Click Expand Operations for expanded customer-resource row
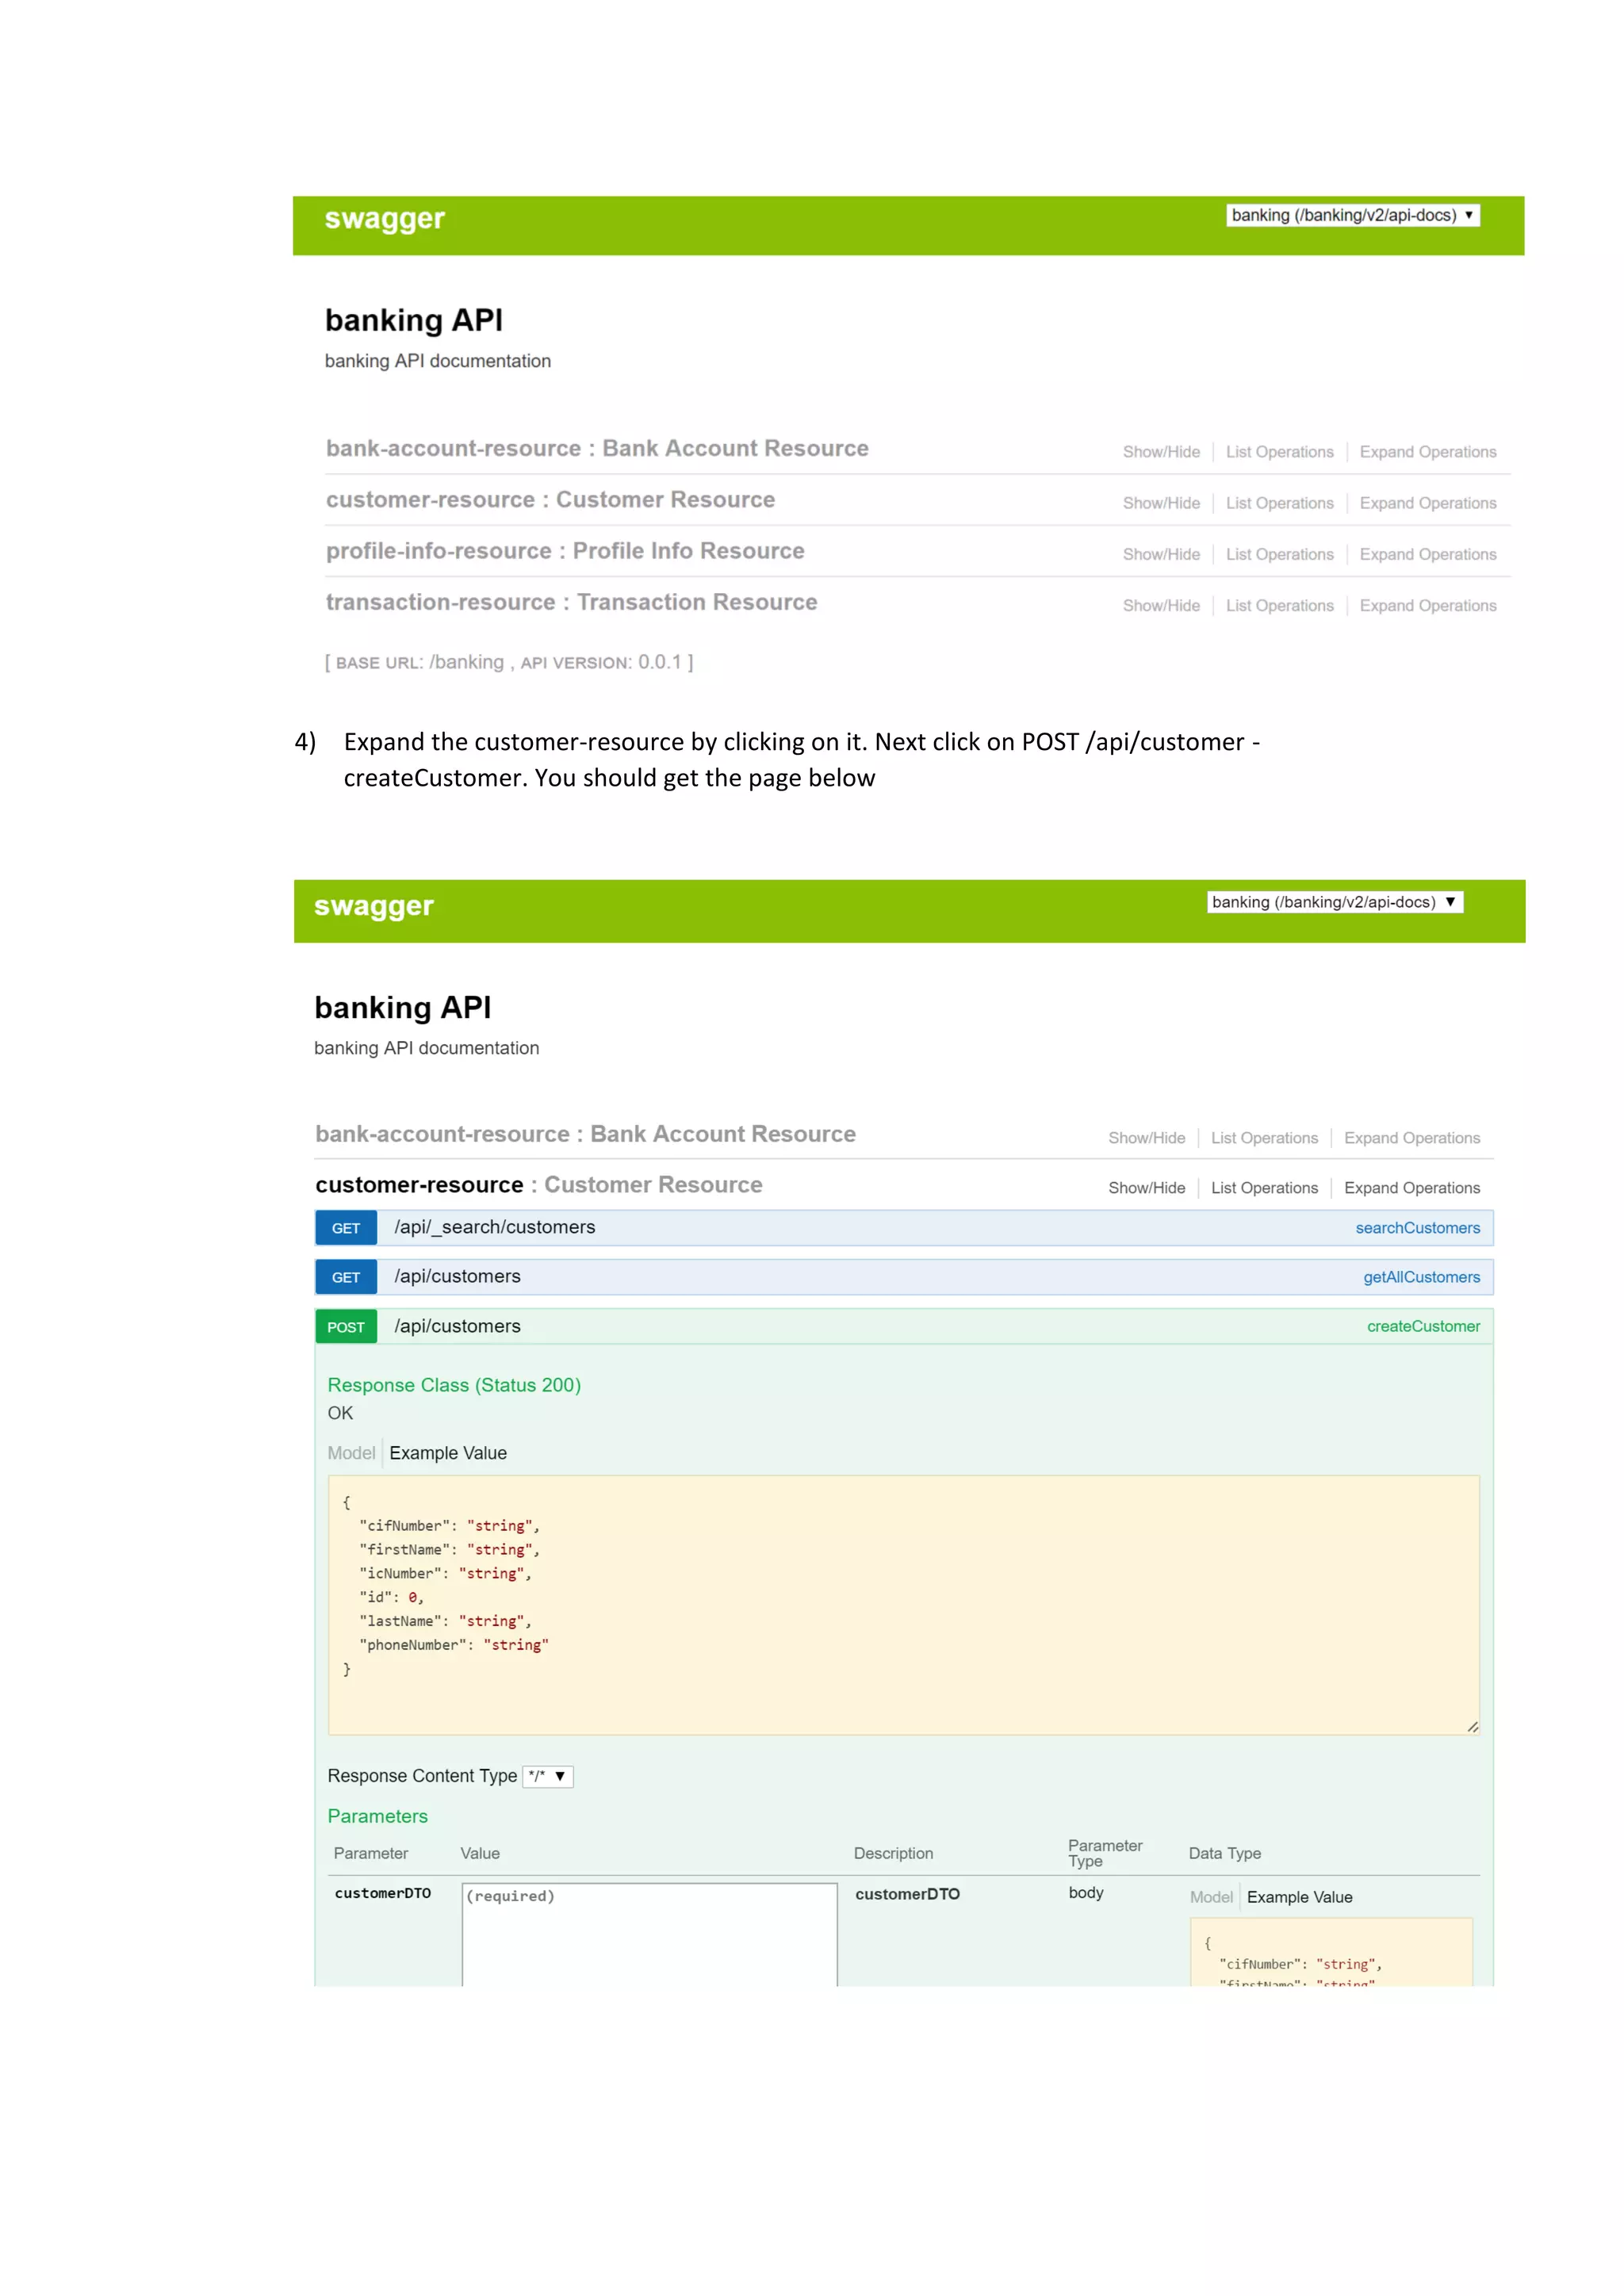The image size is (1624, 2296). click(x=1412, y=1188)
